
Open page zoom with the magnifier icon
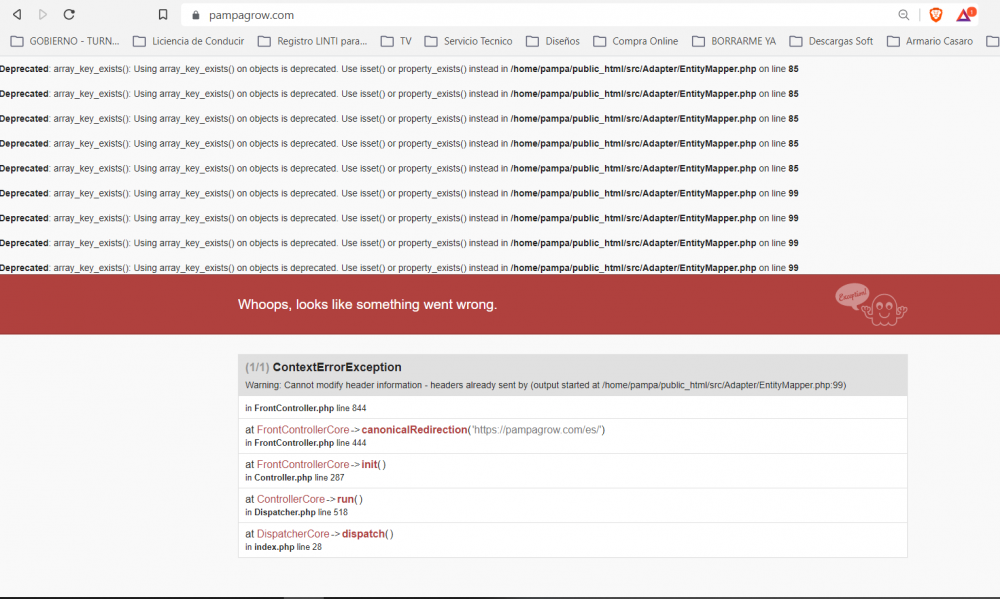coord(903,14)
